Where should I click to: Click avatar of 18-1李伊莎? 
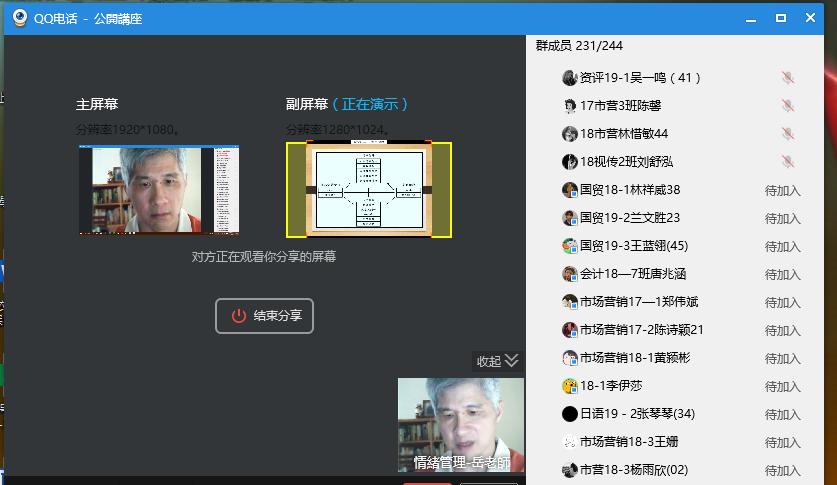coord(569,386)
